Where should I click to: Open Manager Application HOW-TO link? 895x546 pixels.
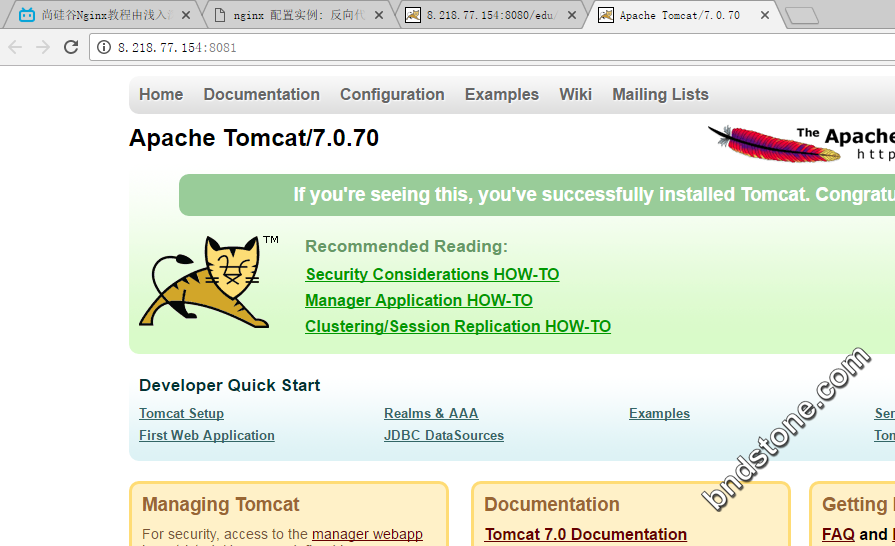[419, 301]
